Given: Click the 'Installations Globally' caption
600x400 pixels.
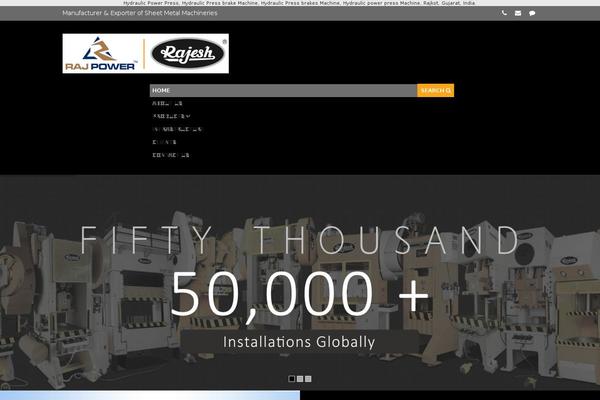Looking at the screenshot, I should pyautogui.click(x=299, y=342).
